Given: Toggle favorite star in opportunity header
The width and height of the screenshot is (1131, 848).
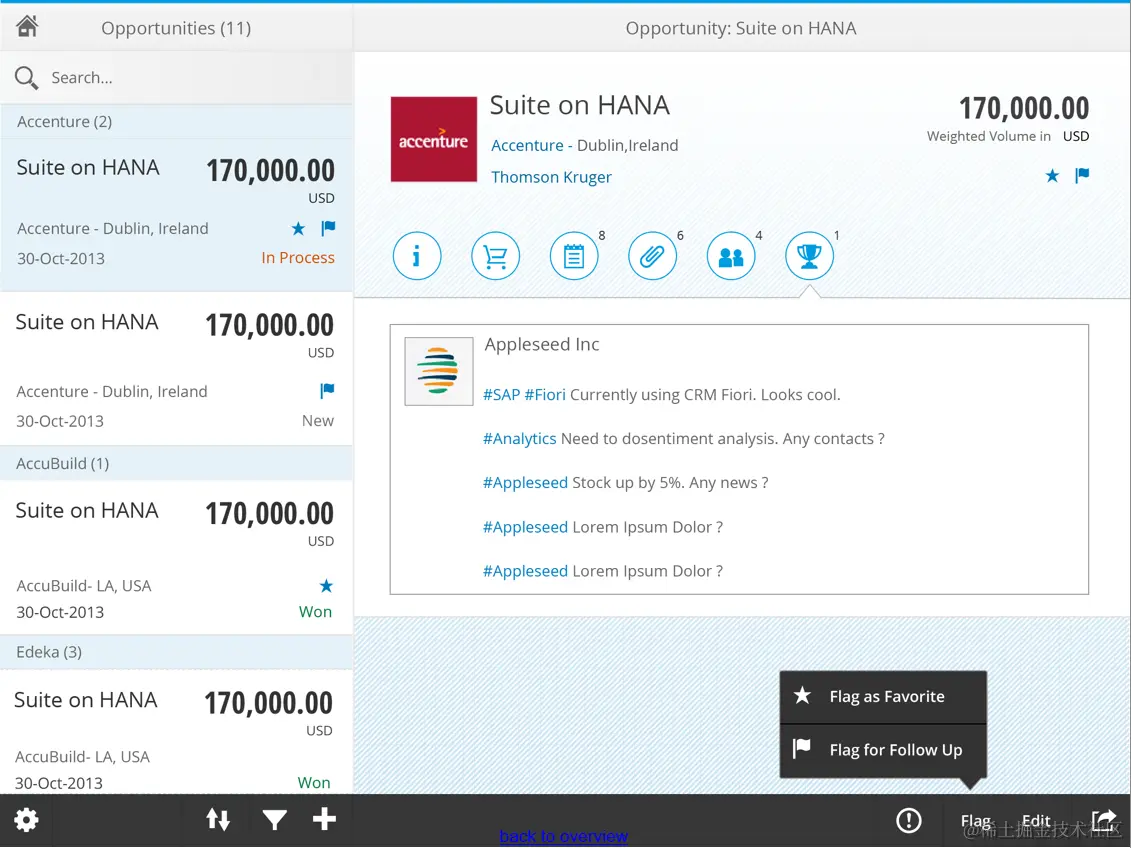Looking at the screenshot, I should click(x=1052, y=175).
